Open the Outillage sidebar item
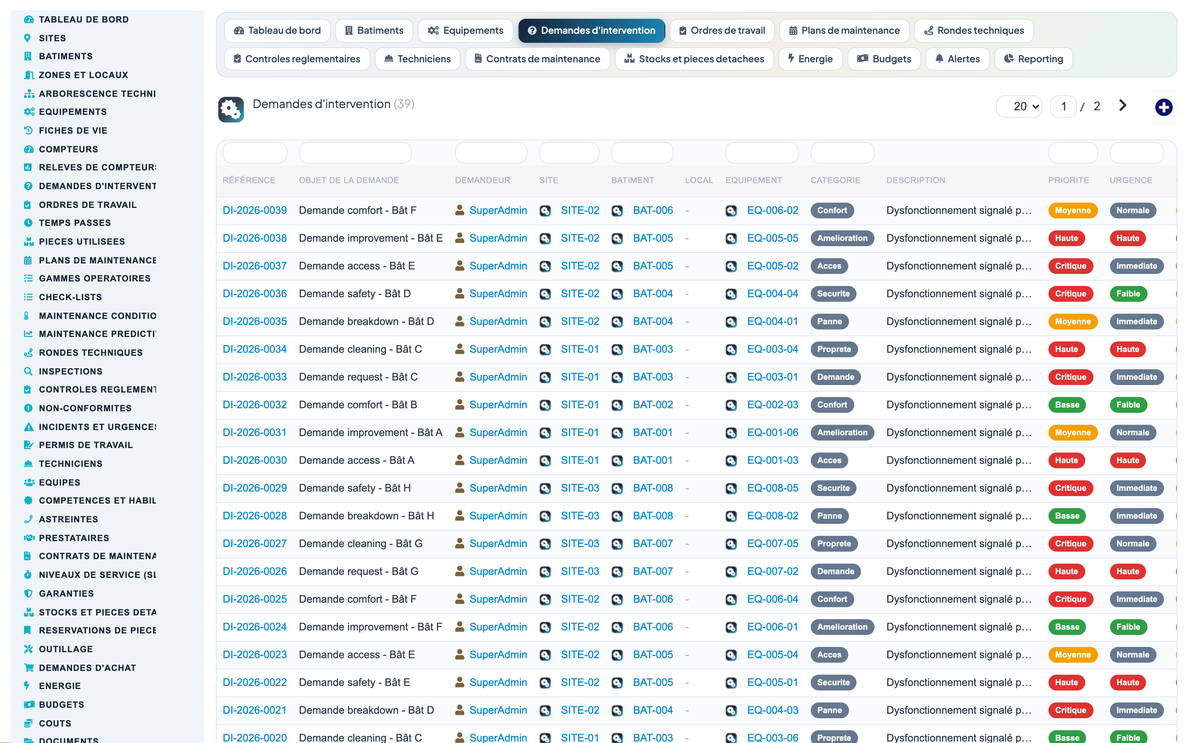Image resolution: width=1200 pixels, height=743 pixels. point(66,649)
